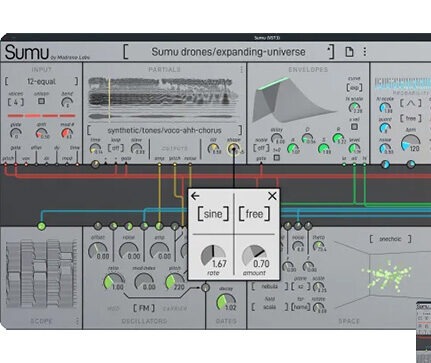Open the Envelopes noise 'off' selector

261,148
